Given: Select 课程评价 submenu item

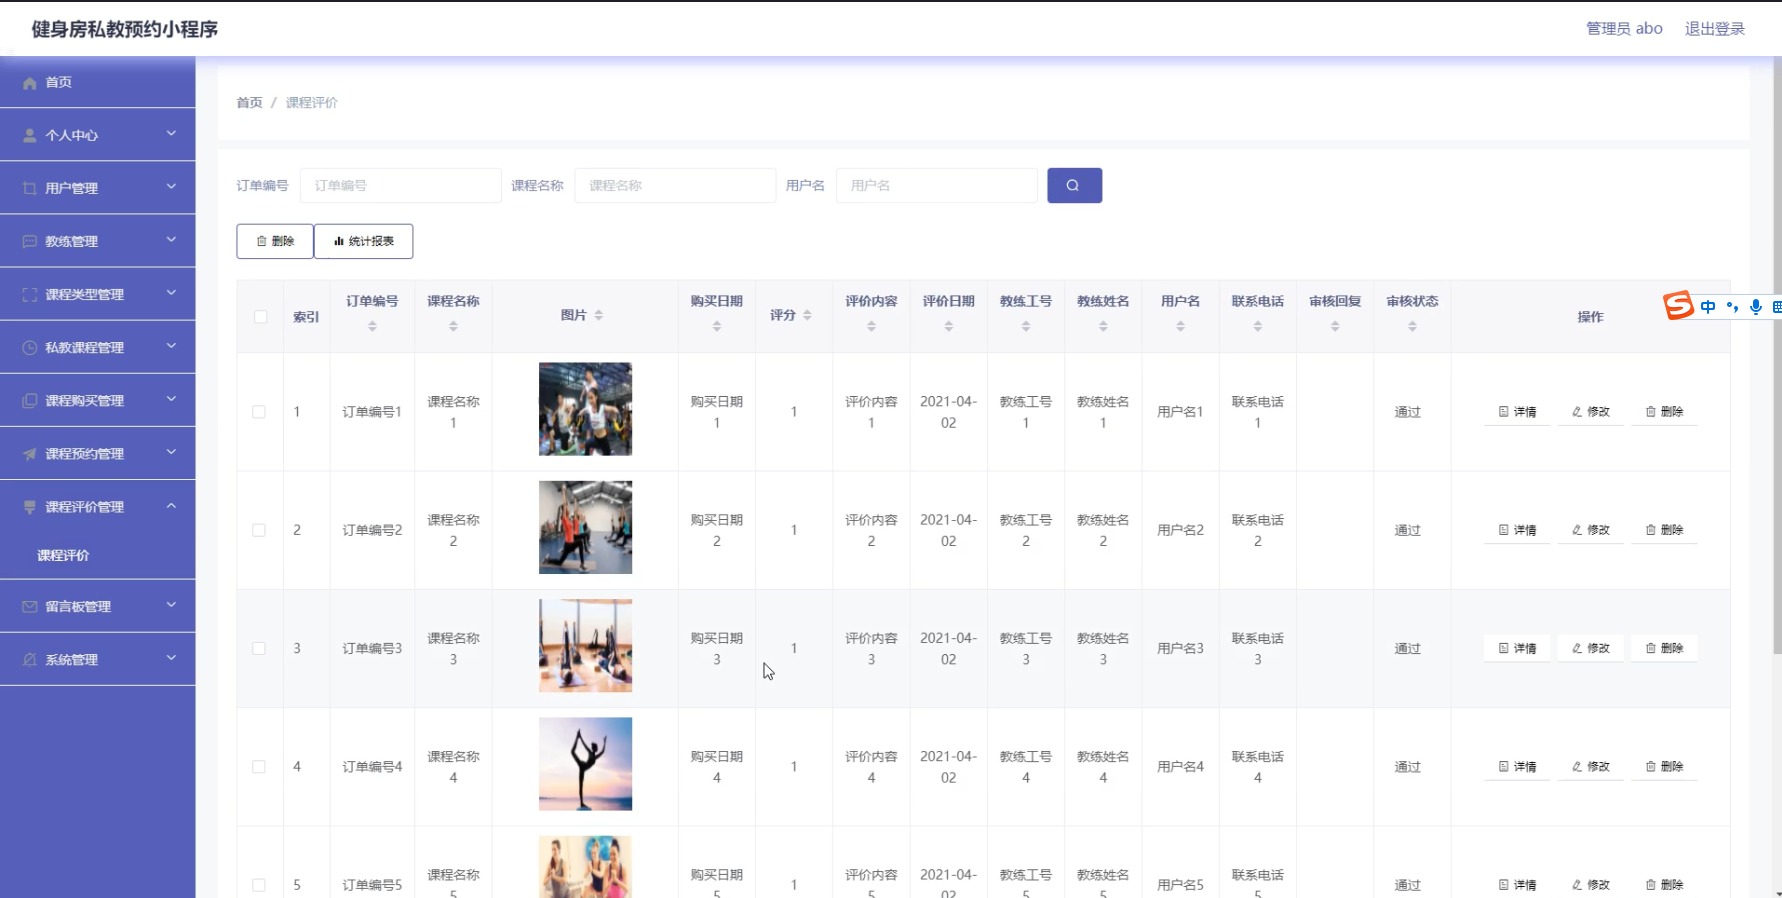Looking at the screenshot, I should click(63, 555).
